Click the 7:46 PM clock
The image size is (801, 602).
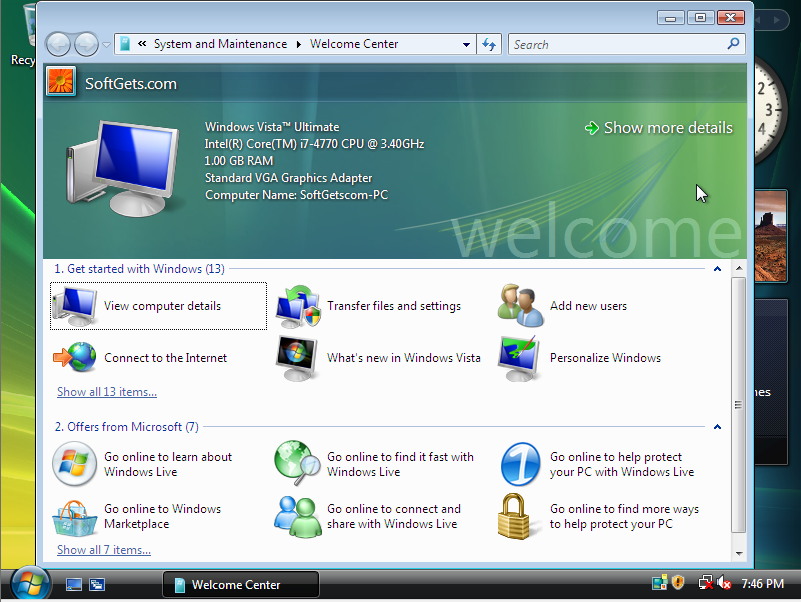point(762,584)
